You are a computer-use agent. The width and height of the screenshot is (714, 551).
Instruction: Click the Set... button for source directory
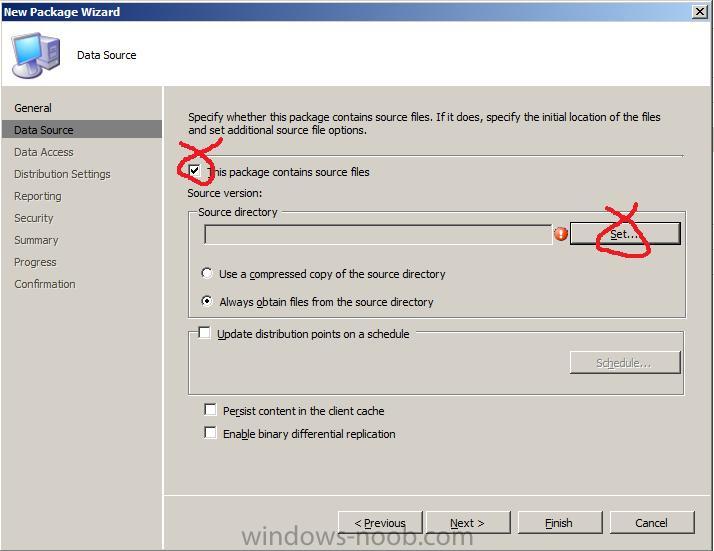pos(625,234)
